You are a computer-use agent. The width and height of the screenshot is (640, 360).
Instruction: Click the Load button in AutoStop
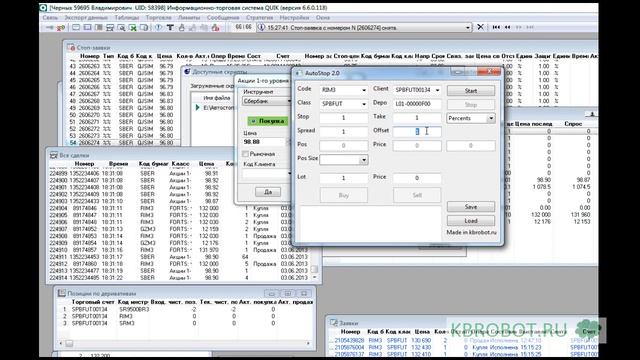point(471,221)
